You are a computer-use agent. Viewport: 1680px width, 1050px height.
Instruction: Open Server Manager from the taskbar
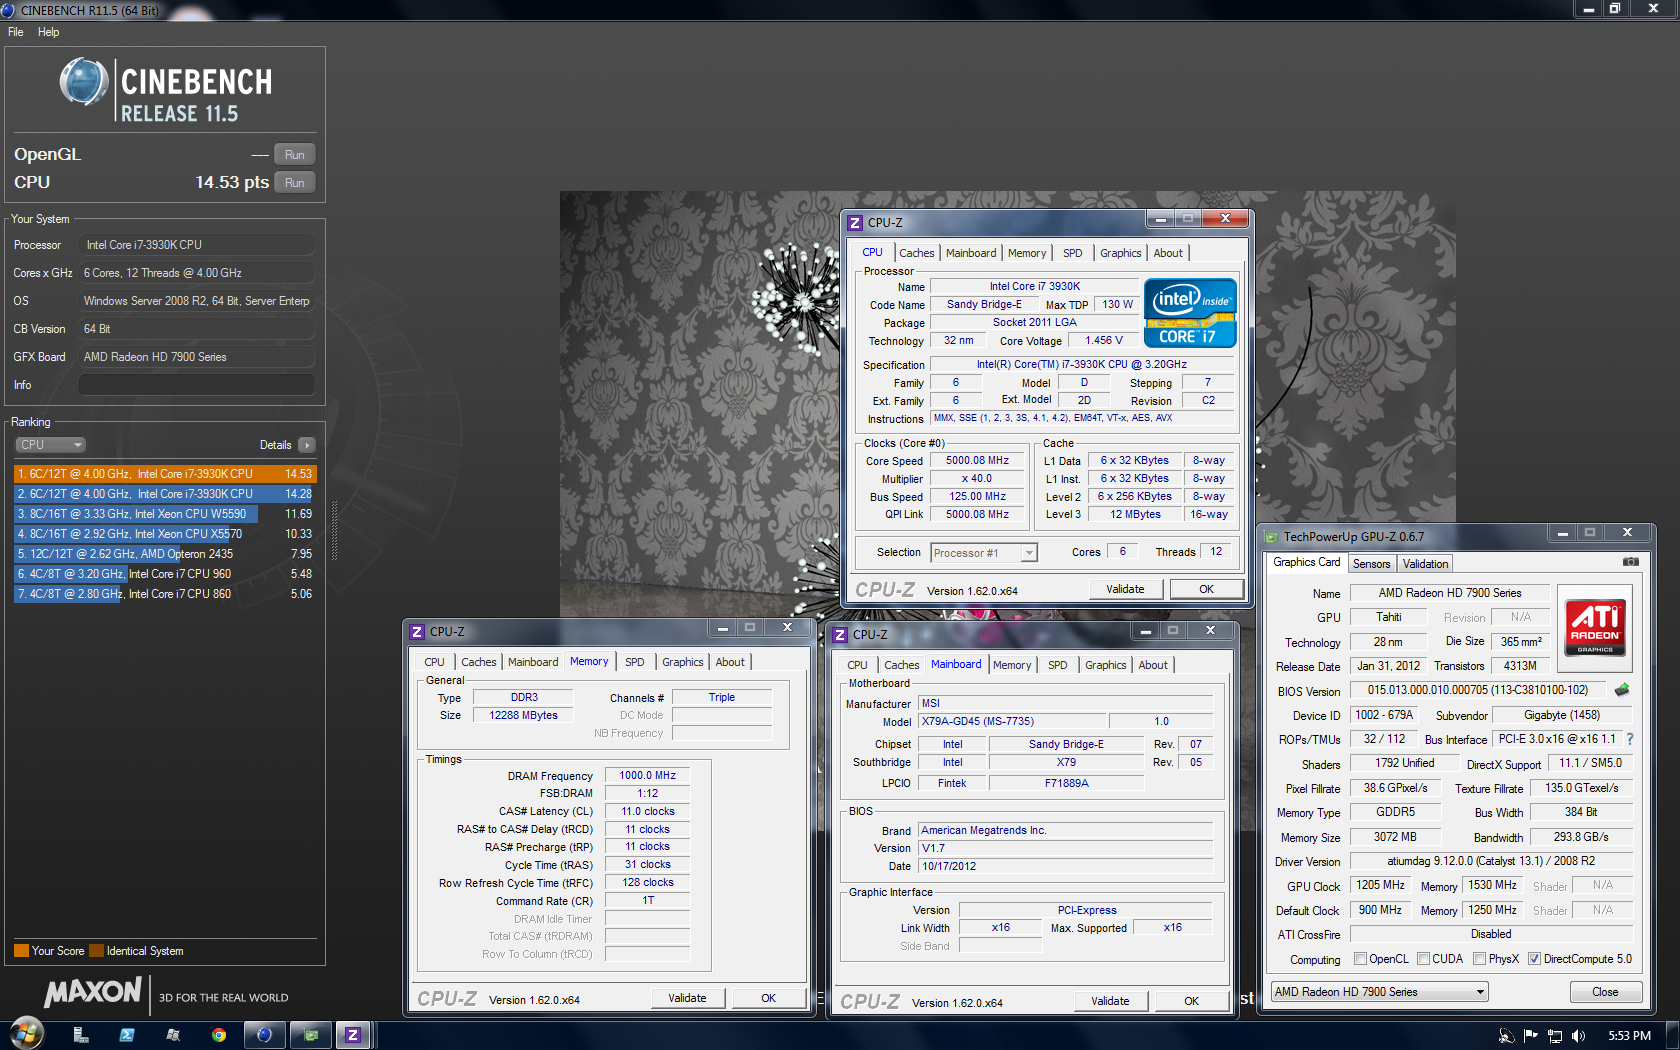click(81, 1035)
